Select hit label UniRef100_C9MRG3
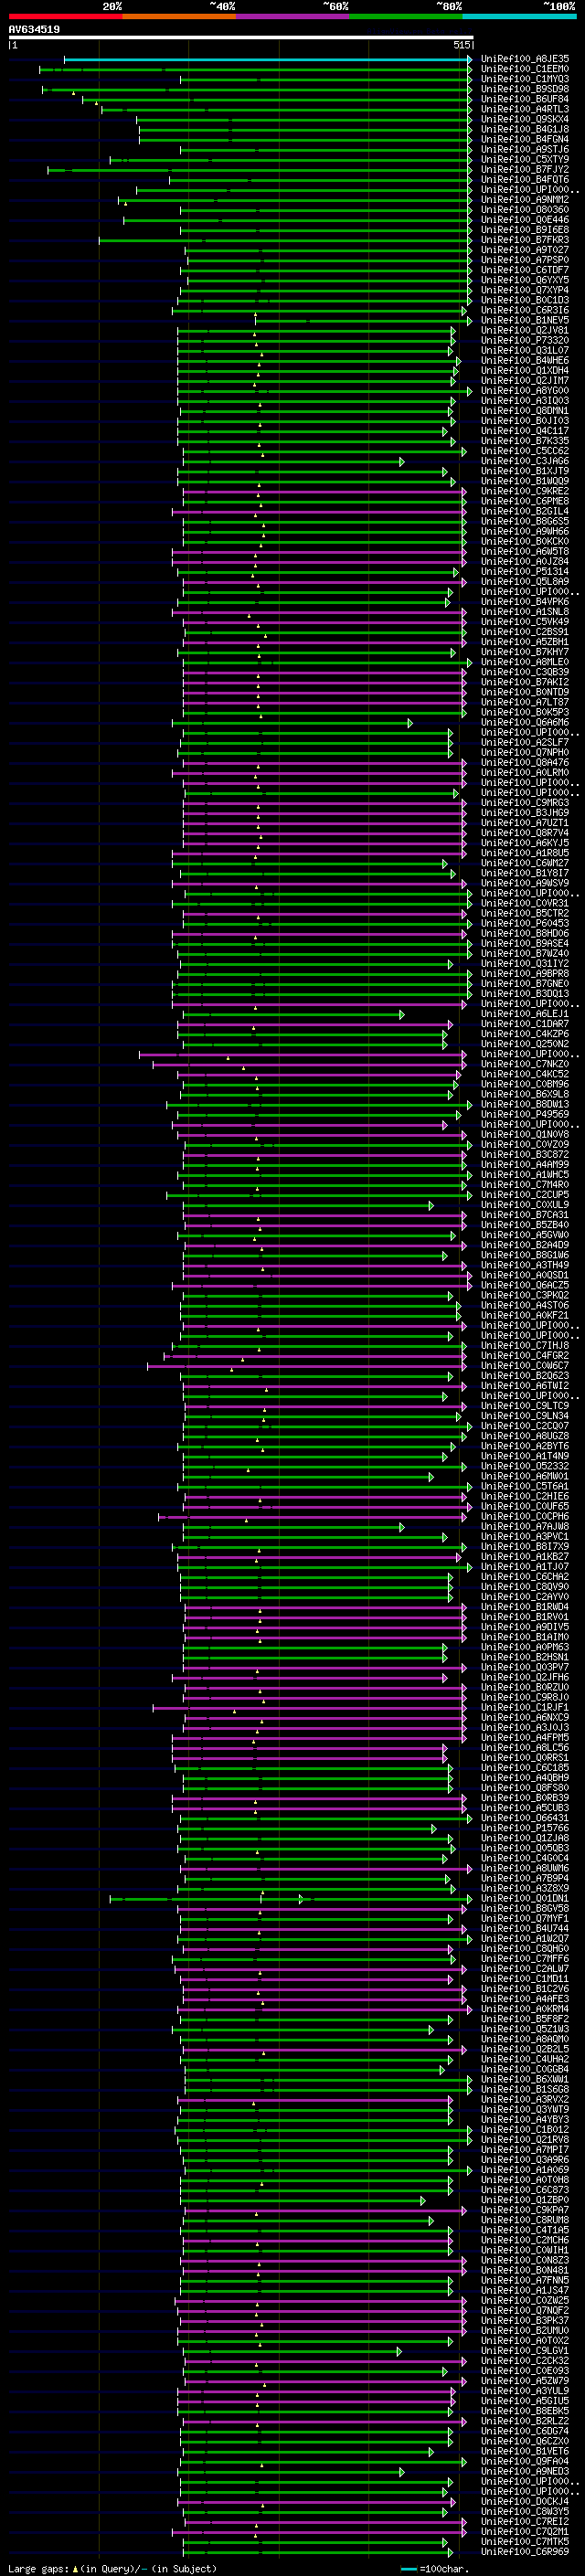 [x=525, y=802]
